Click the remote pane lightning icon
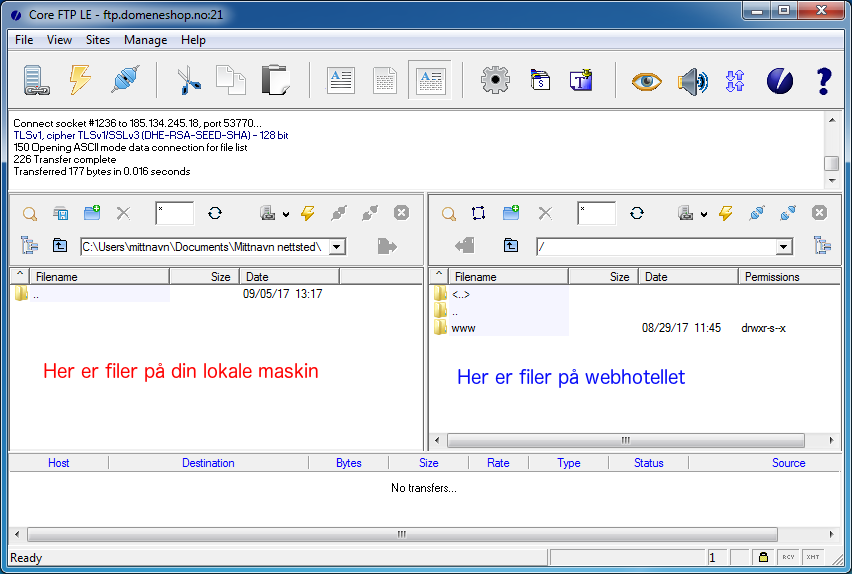The image size is (852, 574). tap(726, 213)
